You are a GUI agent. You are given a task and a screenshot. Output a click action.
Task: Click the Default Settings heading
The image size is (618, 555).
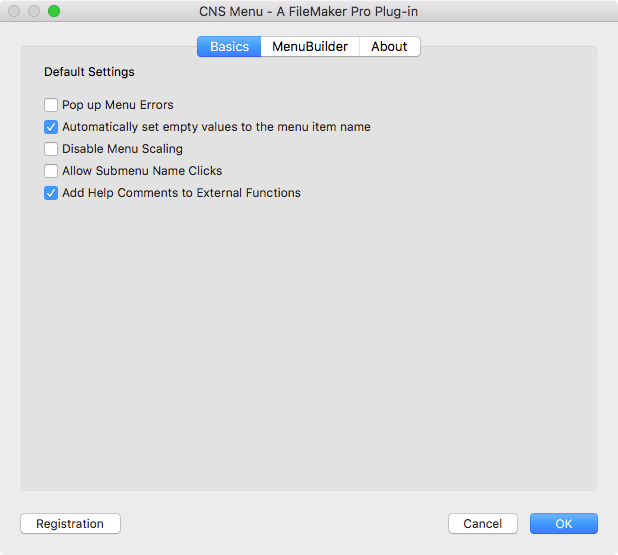click(x=89, y=72)
